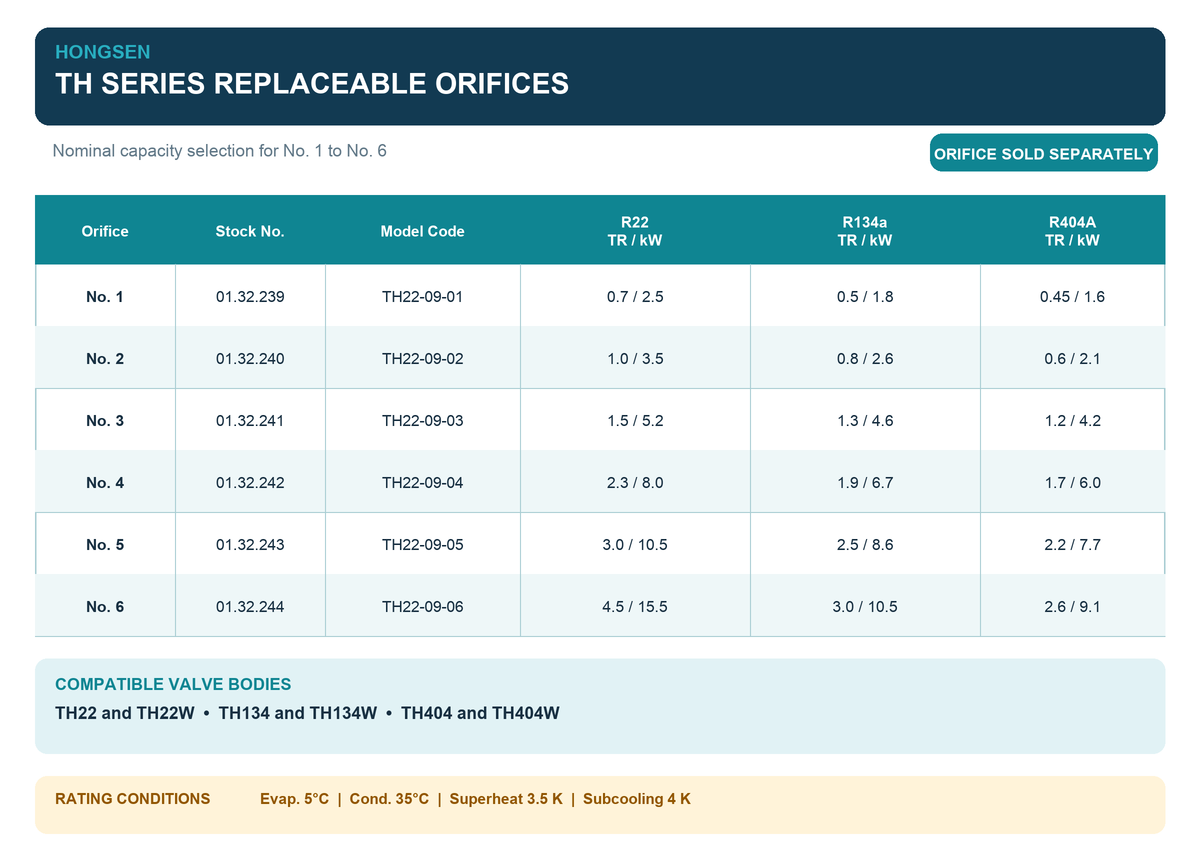Image resolution: width=1200 pixels, height=850 pixels.
Task: Click stock number 01.32.240
Action: (250, 359)
